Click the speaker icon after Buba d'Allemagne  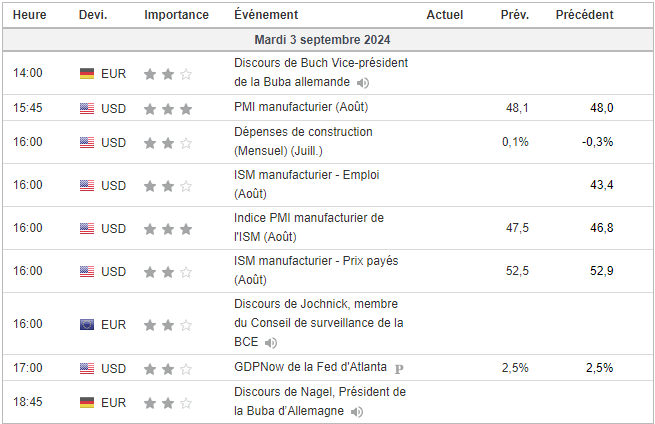coord(359,411)
